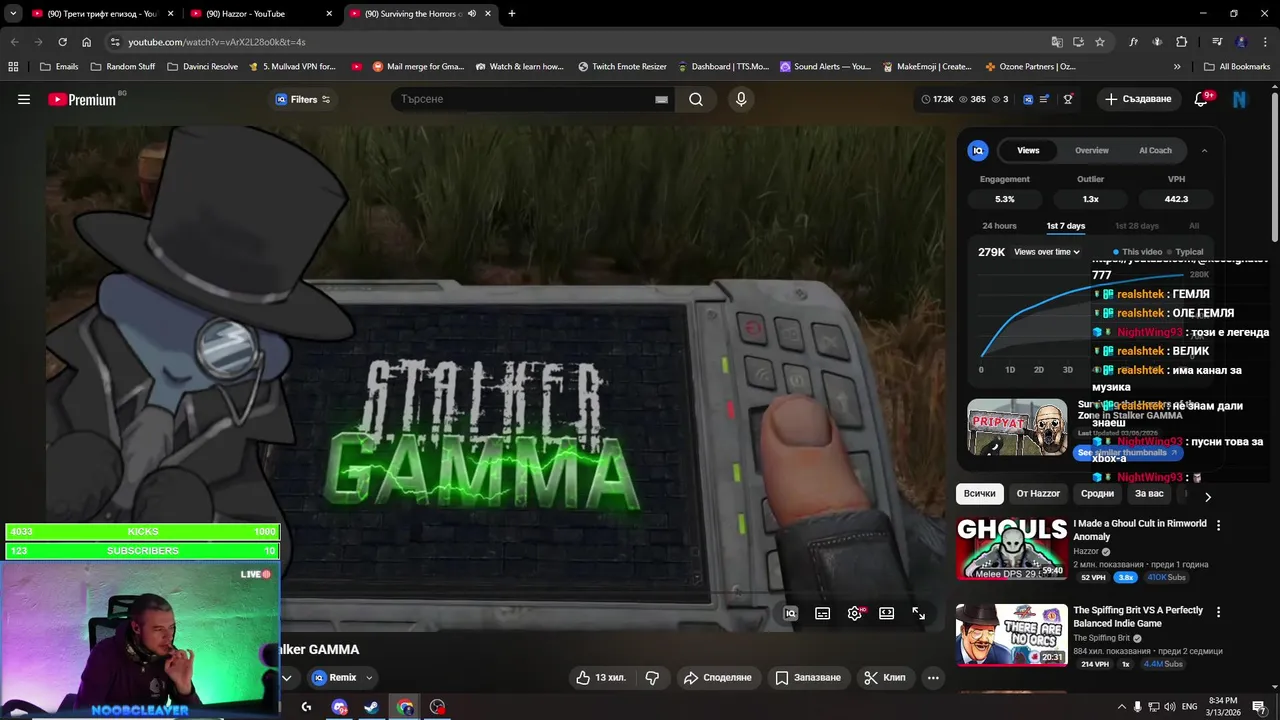
Task: Bookmark this page with the star
Action: coord(1100,42)
